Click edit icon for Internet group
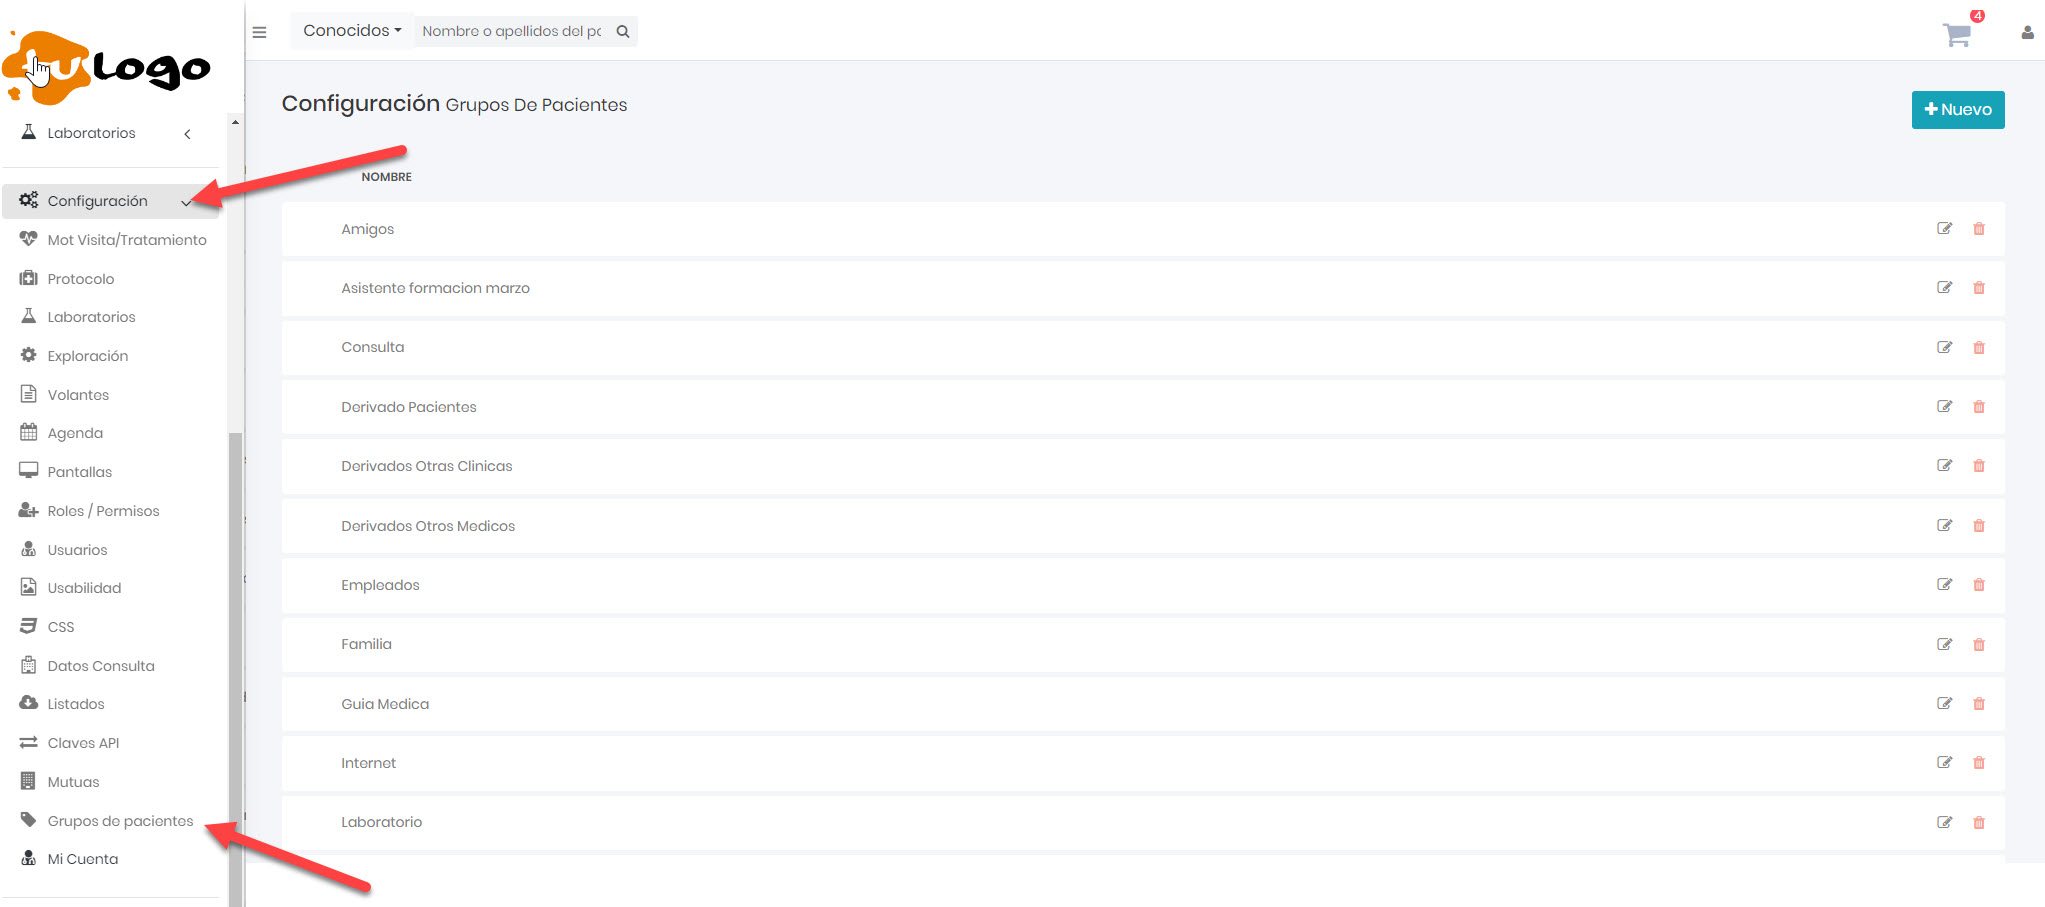Viewport: 2045px width, 907px height. [1944, 763]
